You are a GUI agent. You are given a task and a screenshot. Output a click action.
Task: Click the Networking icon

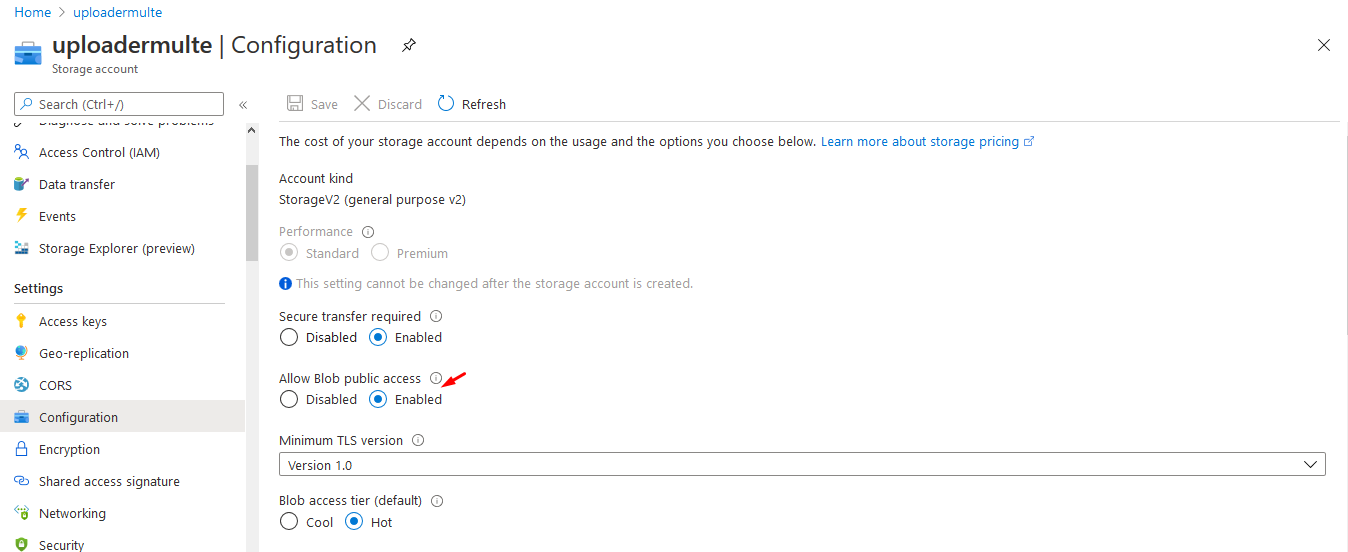[21, 513]
